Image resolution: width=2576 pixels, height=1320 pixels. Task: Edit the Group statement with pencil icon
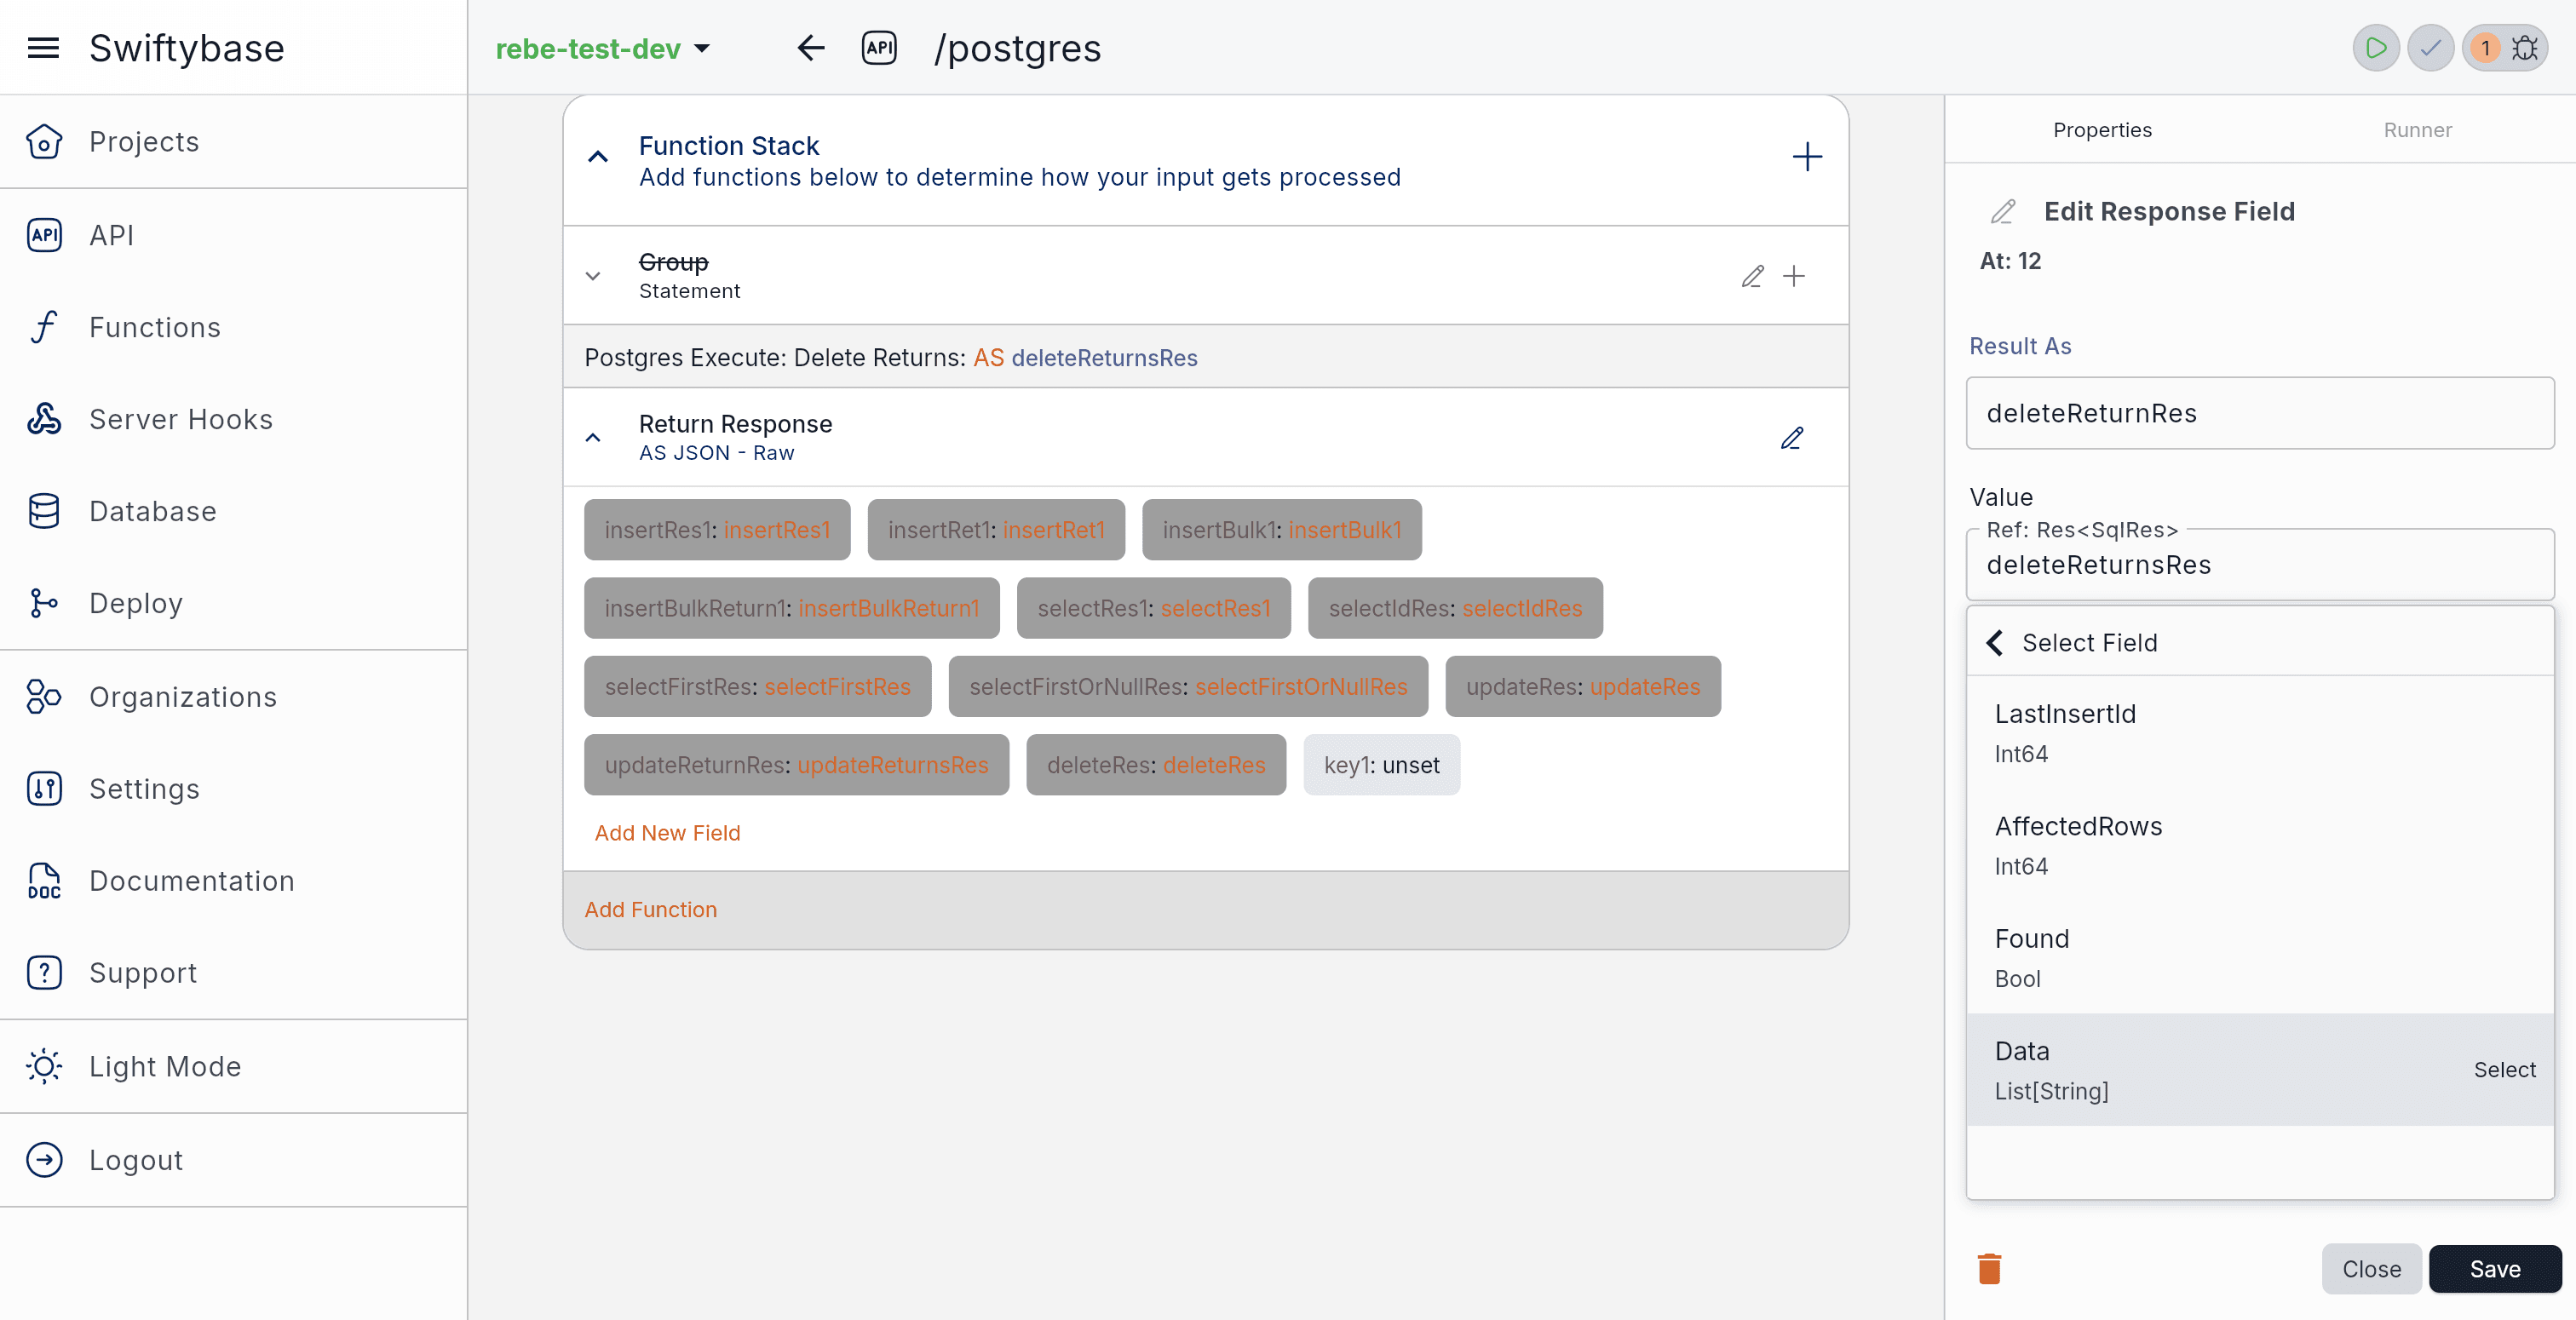pos(1752,276)
